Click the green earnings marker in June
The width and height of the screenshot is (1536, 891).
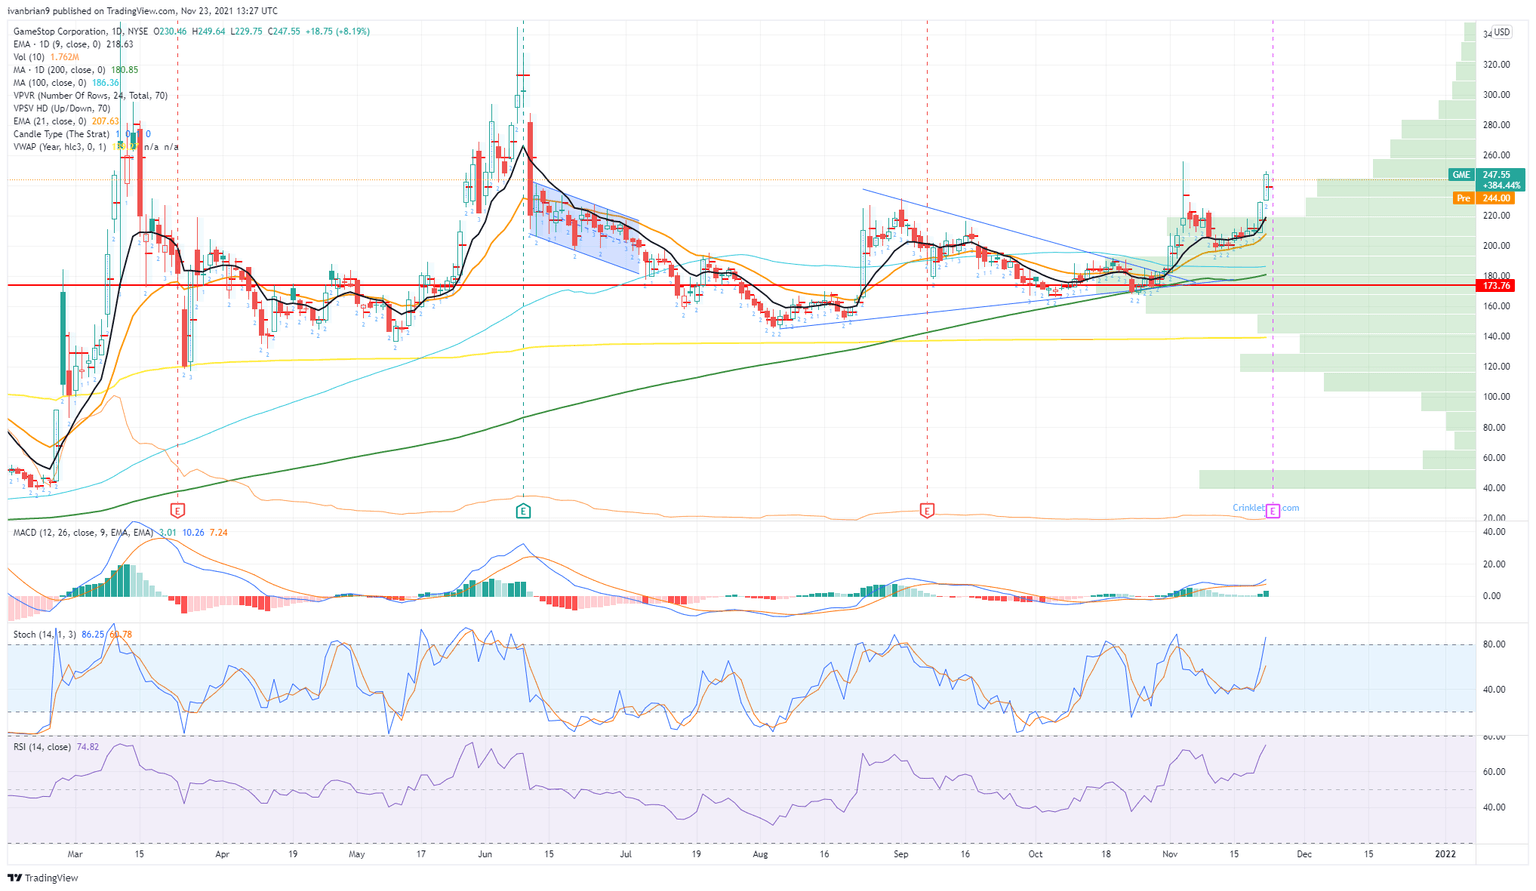coord(523,511)
